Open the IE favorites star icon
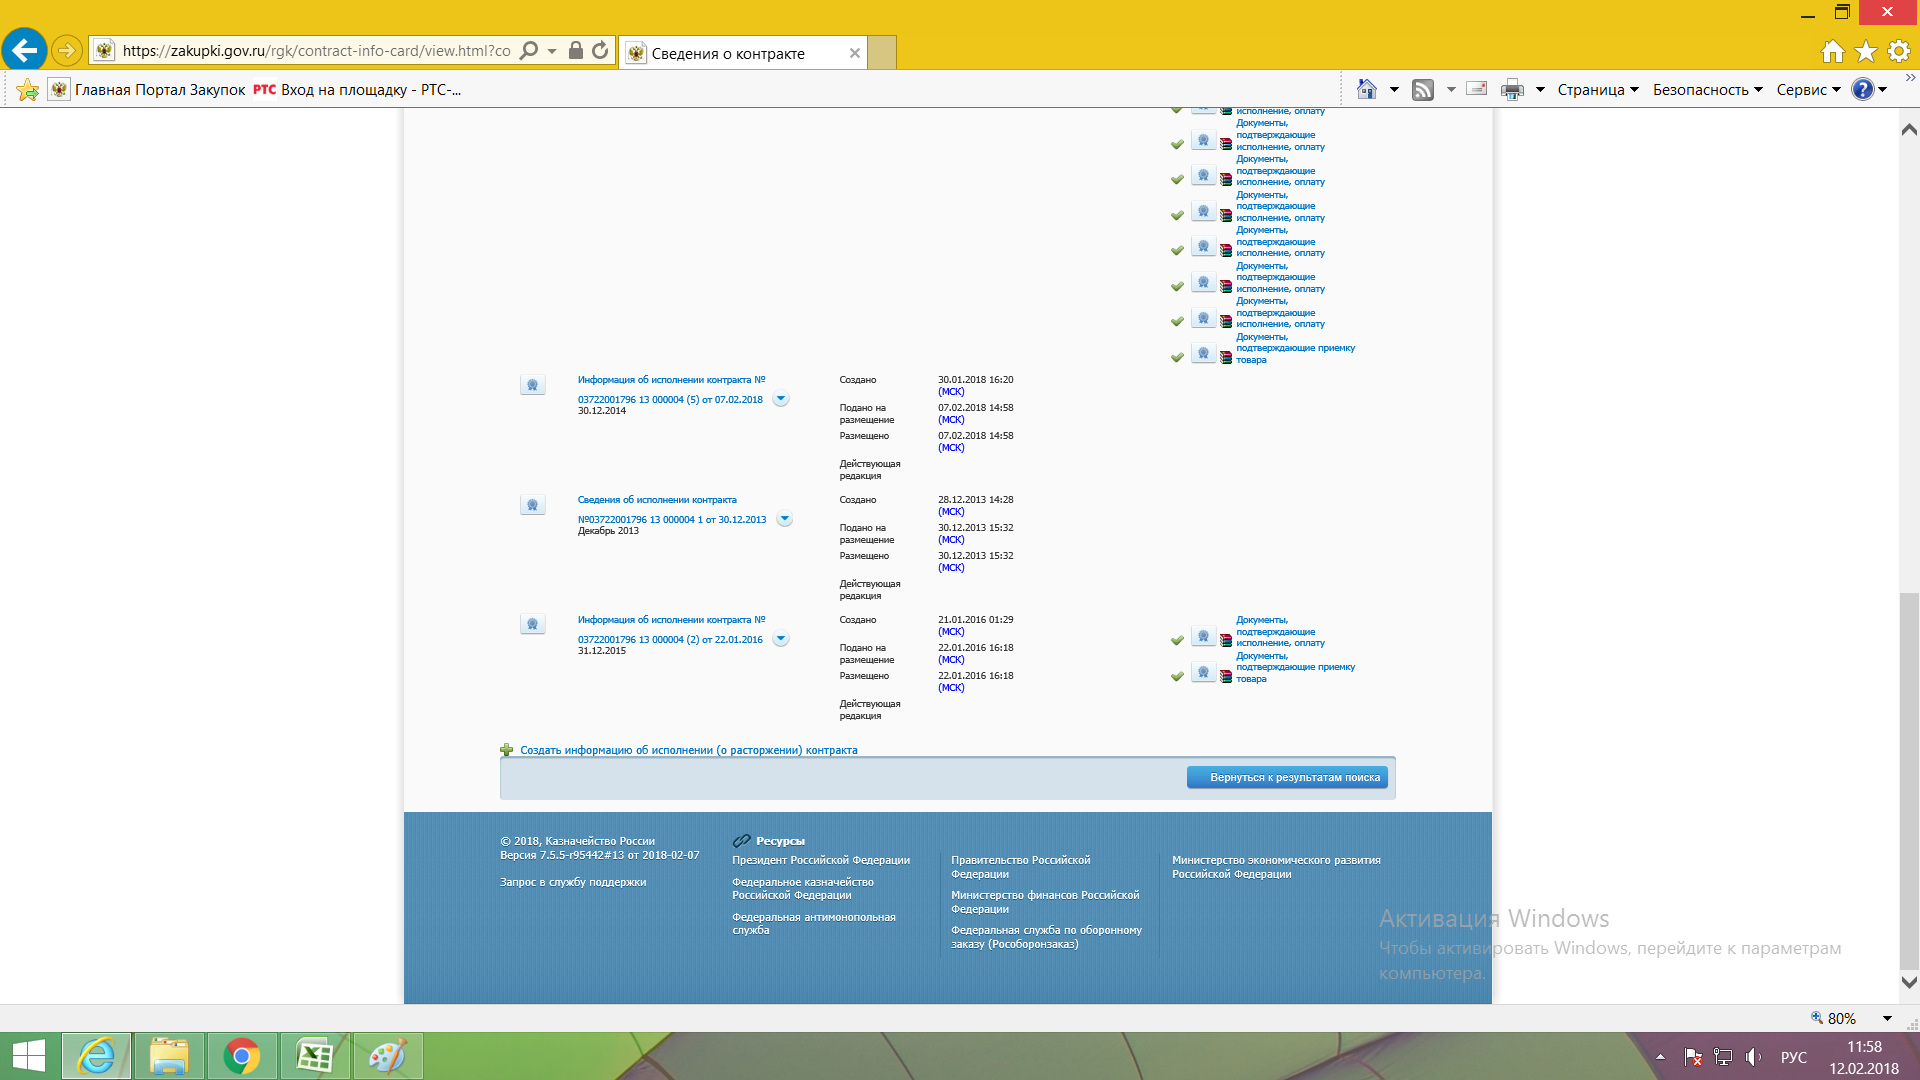Image resolution: width=1920 pixels, height=1080 pixels. pos(1866,51)
